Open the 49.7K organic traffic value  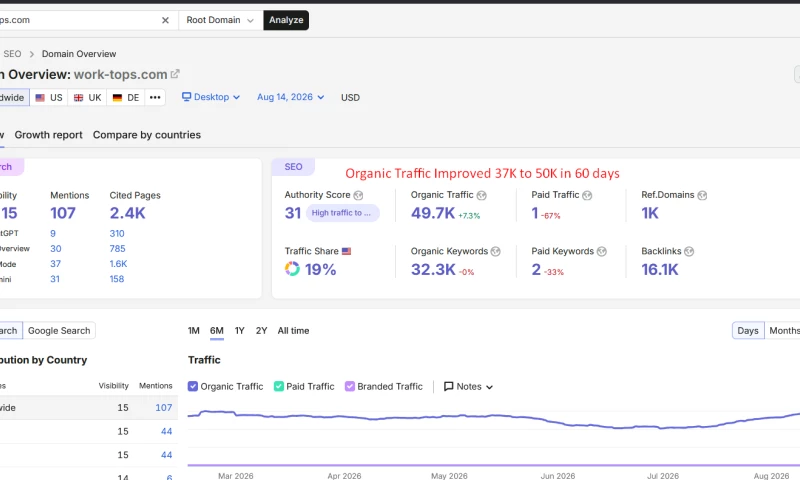coord(433,213)
